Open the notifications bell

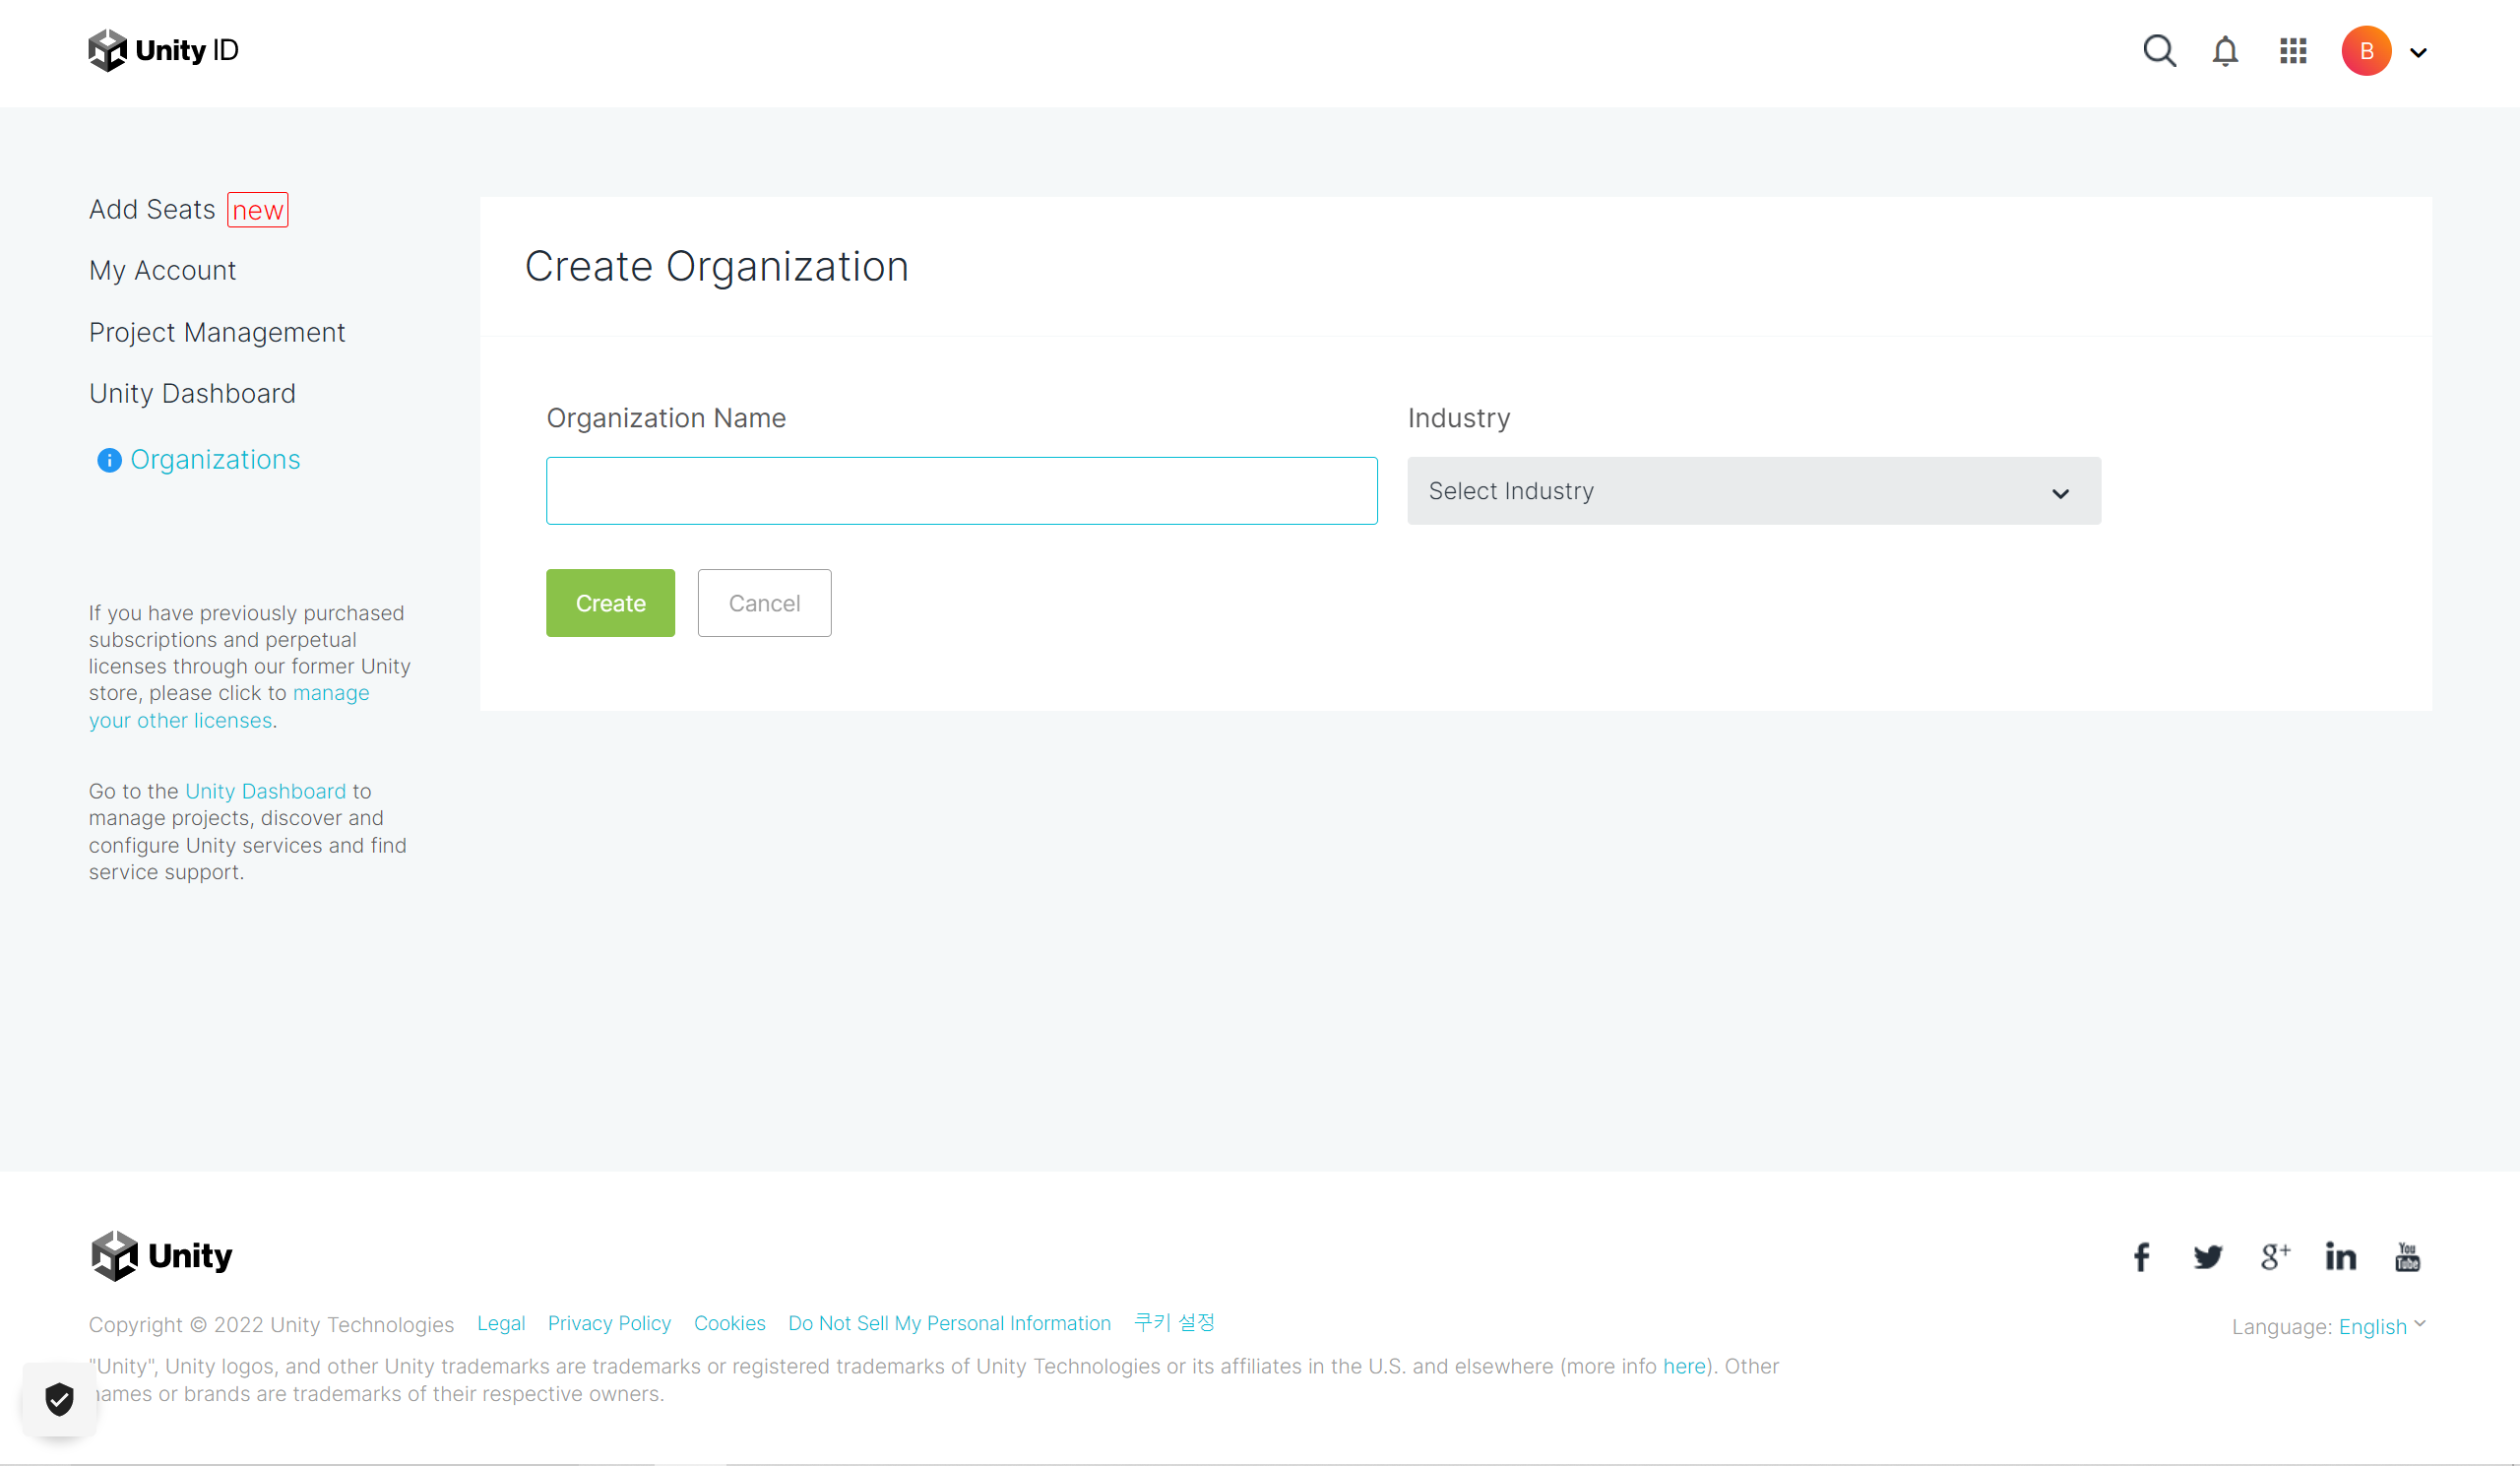tap(2225, 51)
